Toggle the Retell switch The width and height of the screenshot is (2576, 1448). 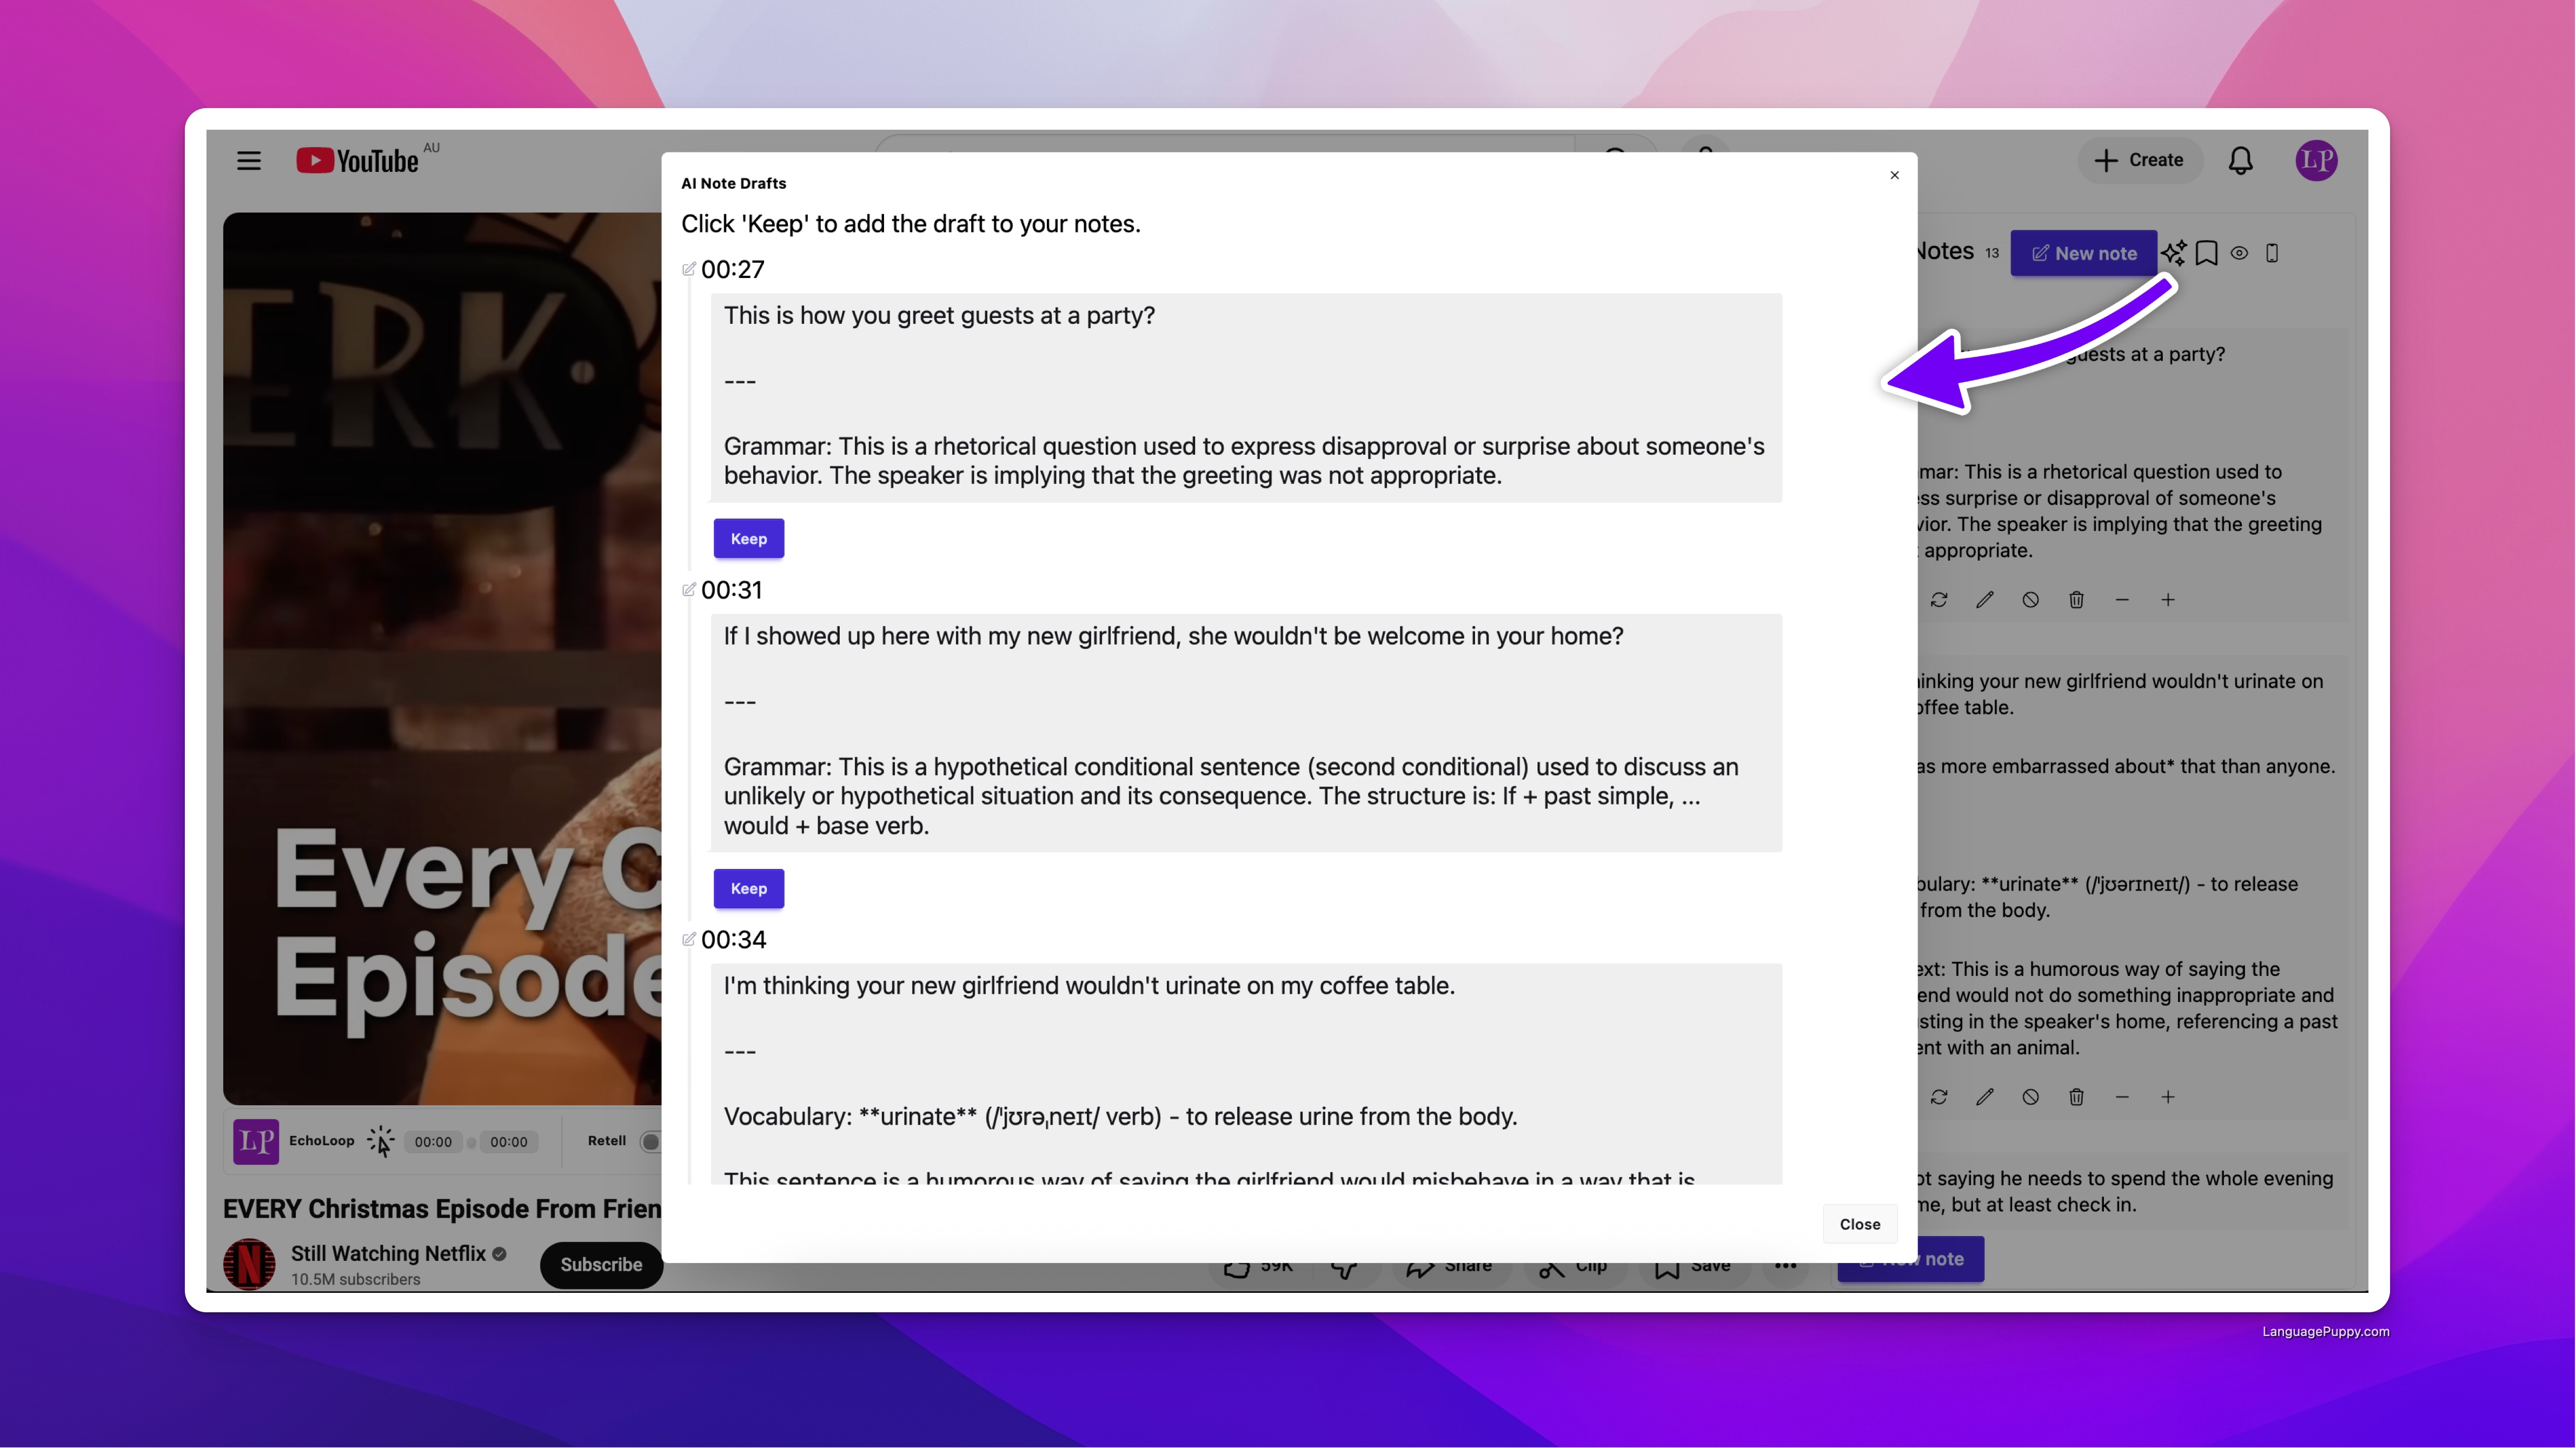point(651,1141)
